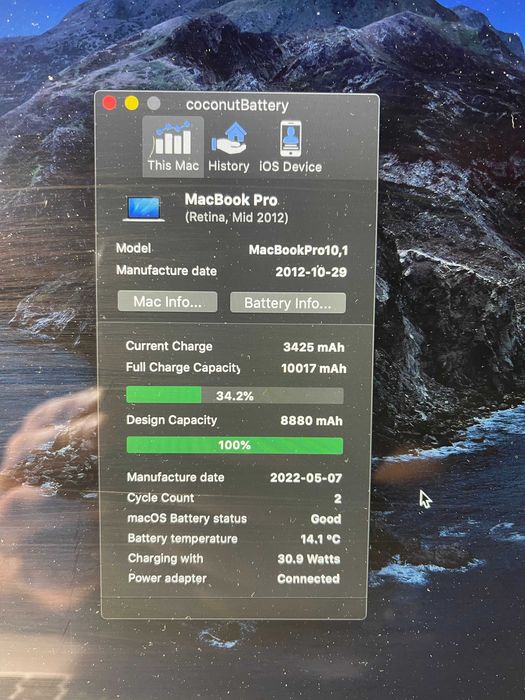Click the Power adapter label
525x700 pixels.
[x=167, y=578]
